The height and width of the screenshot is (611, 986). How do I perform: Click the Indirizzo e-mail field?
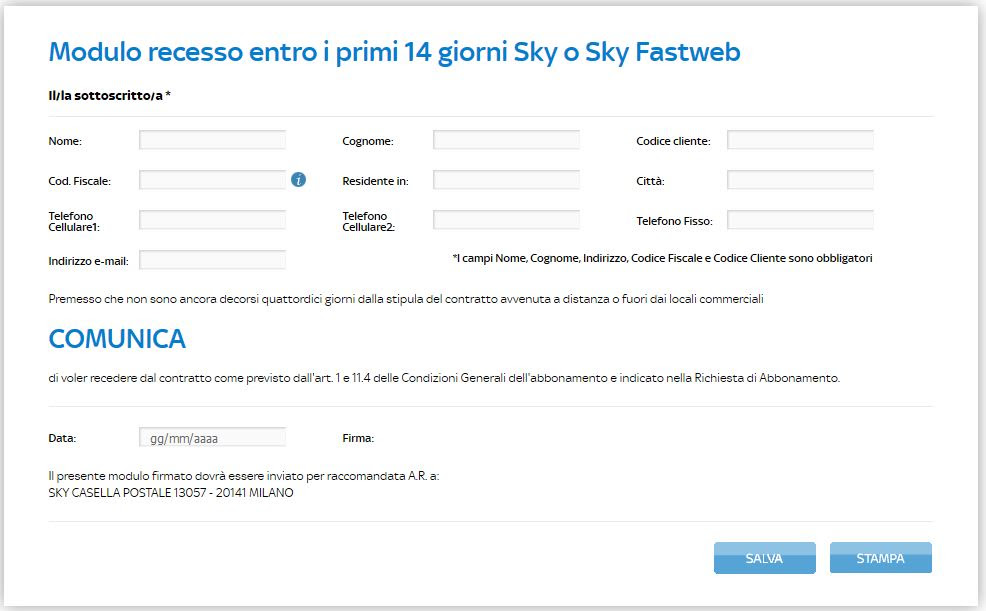(211, 258)
